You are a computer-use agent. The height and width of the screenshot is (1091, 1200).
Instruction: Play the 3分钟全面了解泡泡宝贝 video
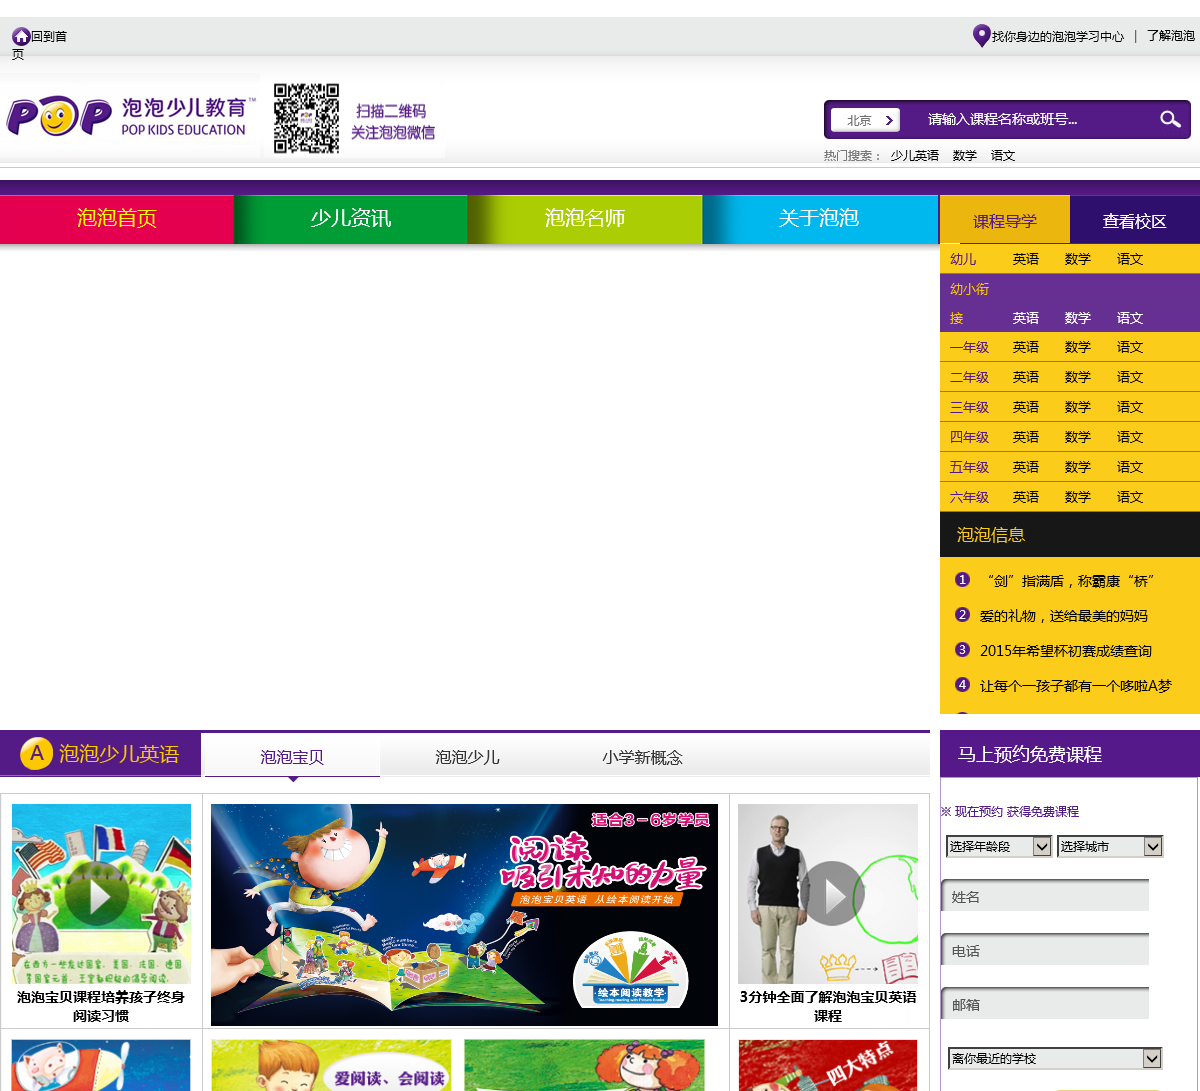click(x=828, y=894)
